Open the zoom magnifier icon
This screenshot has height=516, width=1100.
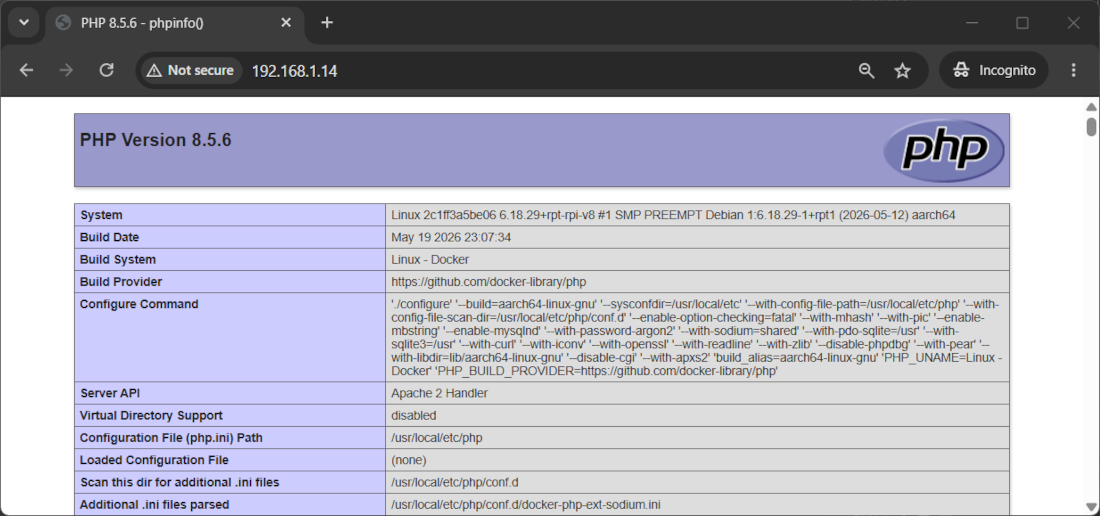pos(866,70)
